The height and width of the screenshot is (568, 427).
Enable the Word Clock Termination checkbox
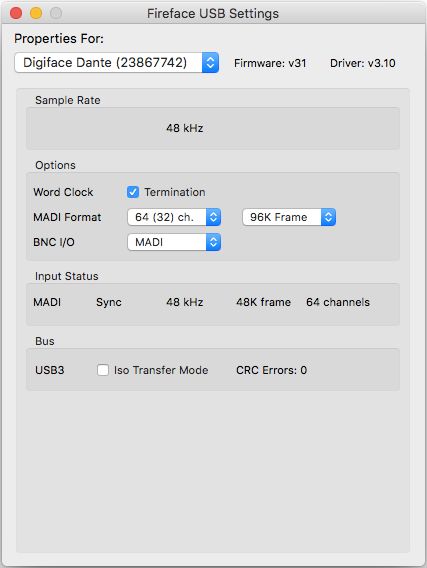[133, 192]
